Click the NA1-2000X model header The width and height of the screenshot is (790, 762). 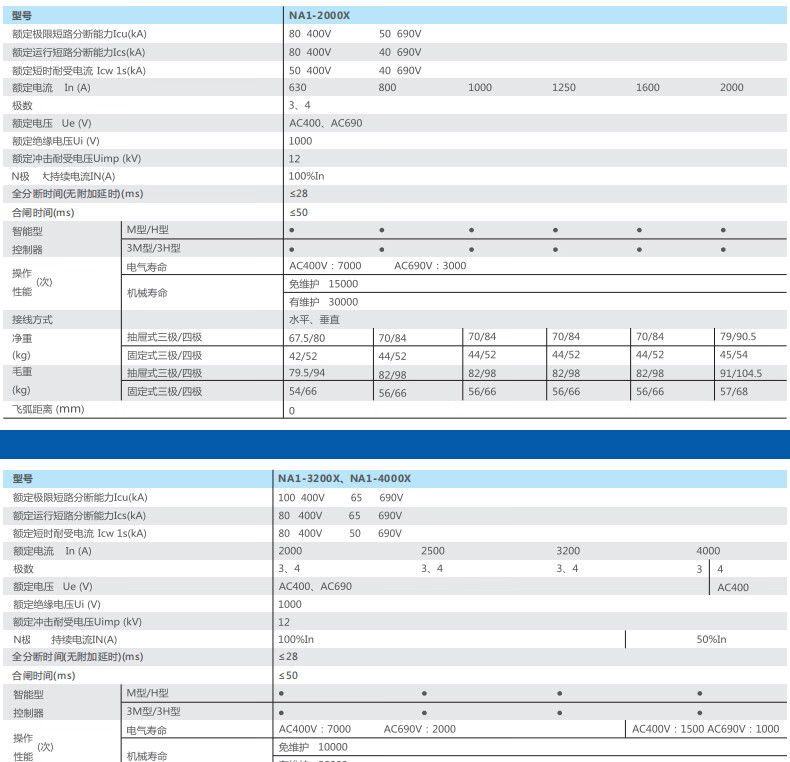[319, 15]
